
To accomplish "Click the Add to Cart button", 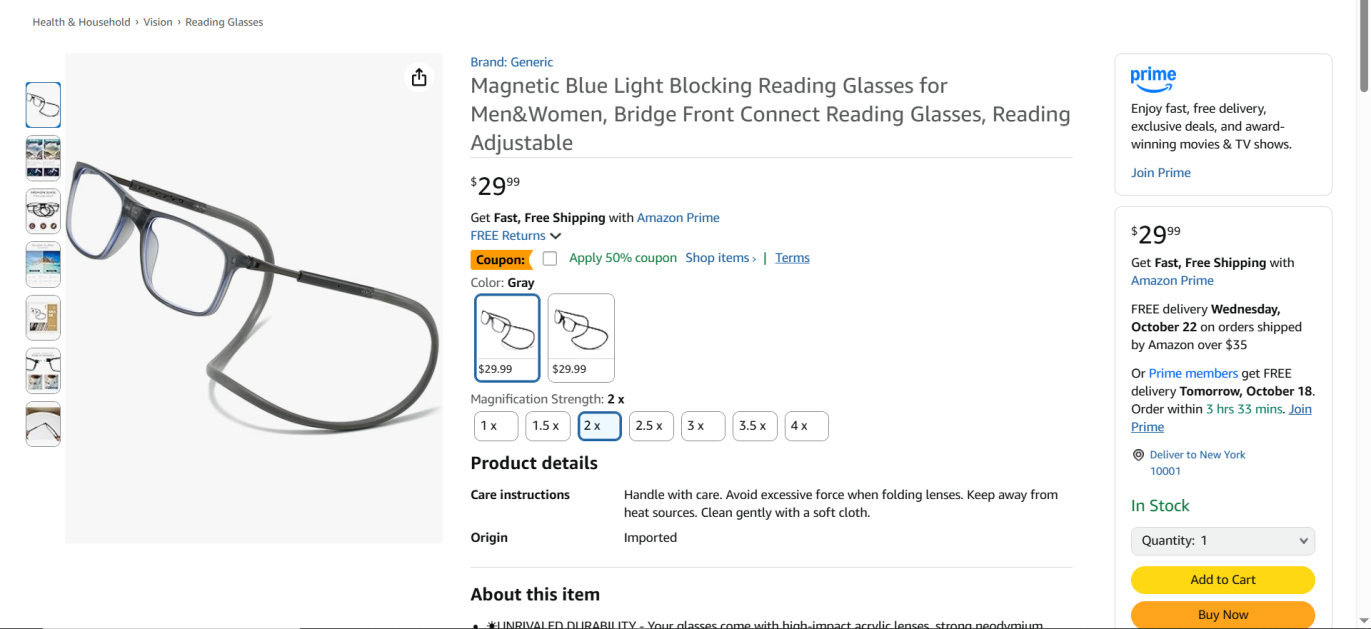I will pyautogui.click(x=1222, y=580).
